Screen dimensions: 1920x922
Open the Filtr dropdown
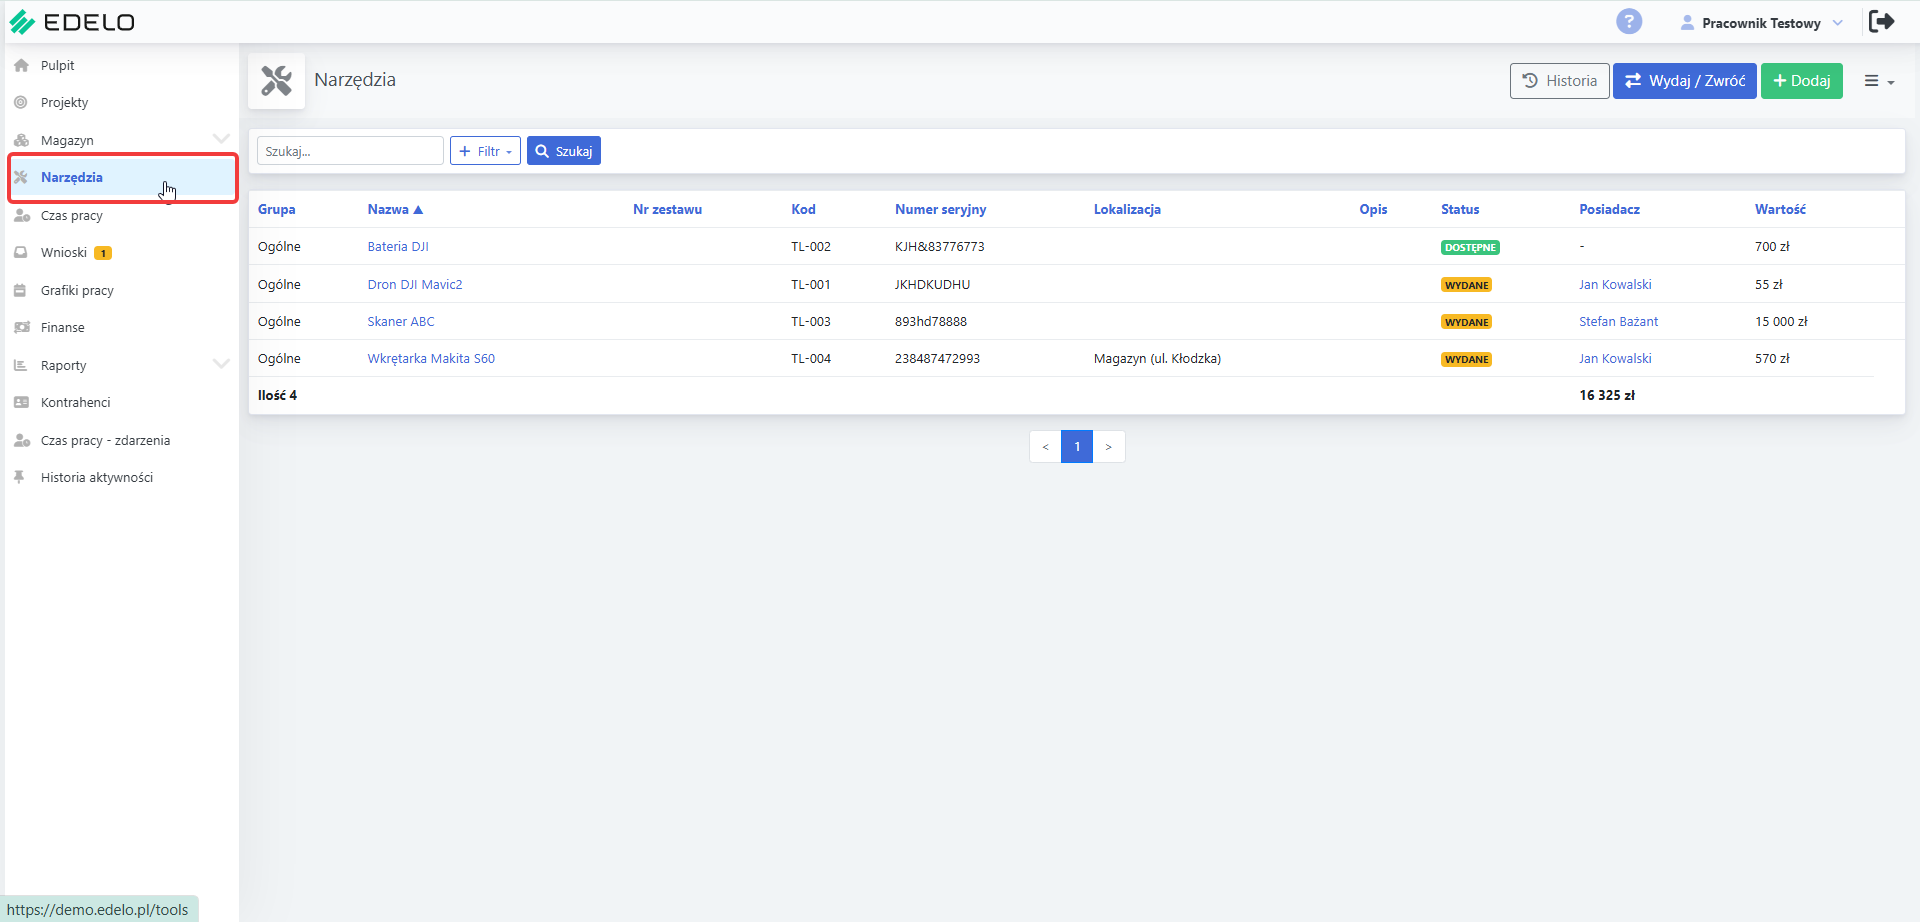pos(485,151)
